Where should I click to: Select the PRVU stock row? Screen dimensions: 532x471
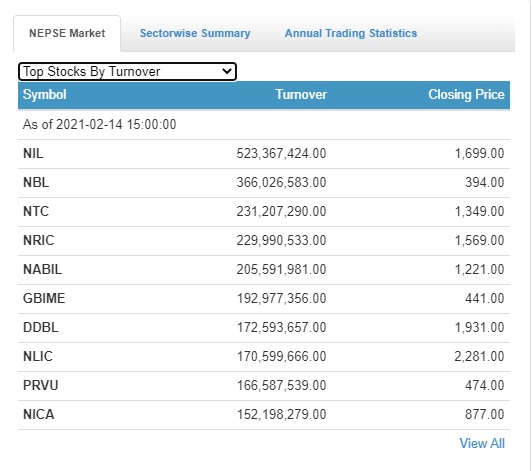point(264,385)
